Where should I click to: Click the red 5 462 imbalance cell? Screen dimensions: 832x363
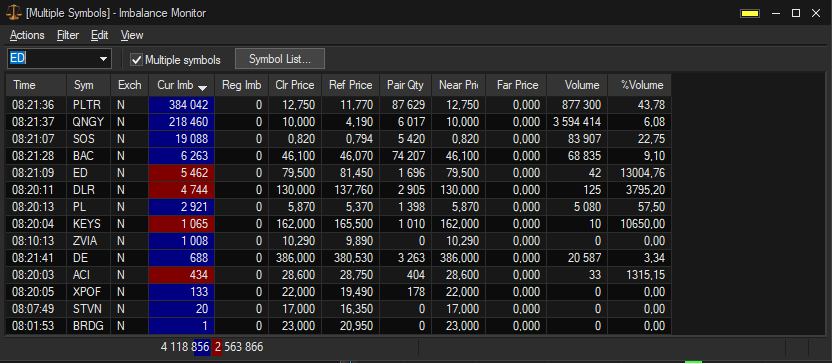(181, 173)
